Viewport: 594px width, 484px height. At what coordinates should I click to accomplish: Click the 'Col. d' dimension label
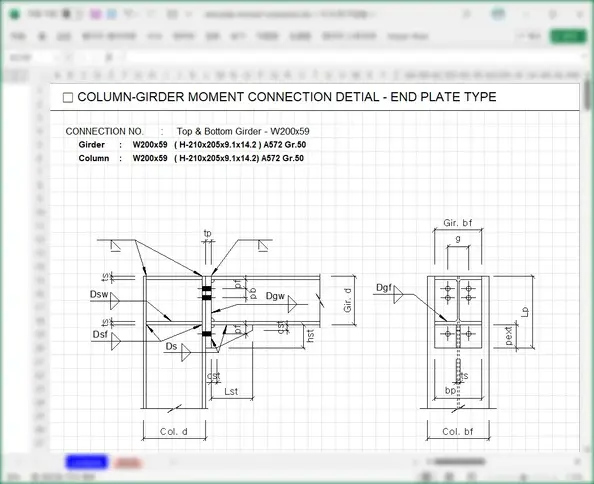coord(174,432)
